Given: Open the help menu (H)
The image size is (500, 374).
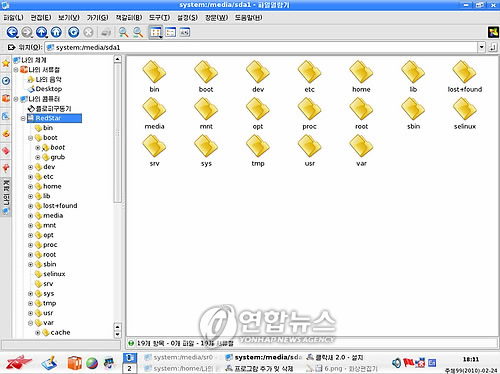Looking at the screenshot, I should click(x=249, y=18).
